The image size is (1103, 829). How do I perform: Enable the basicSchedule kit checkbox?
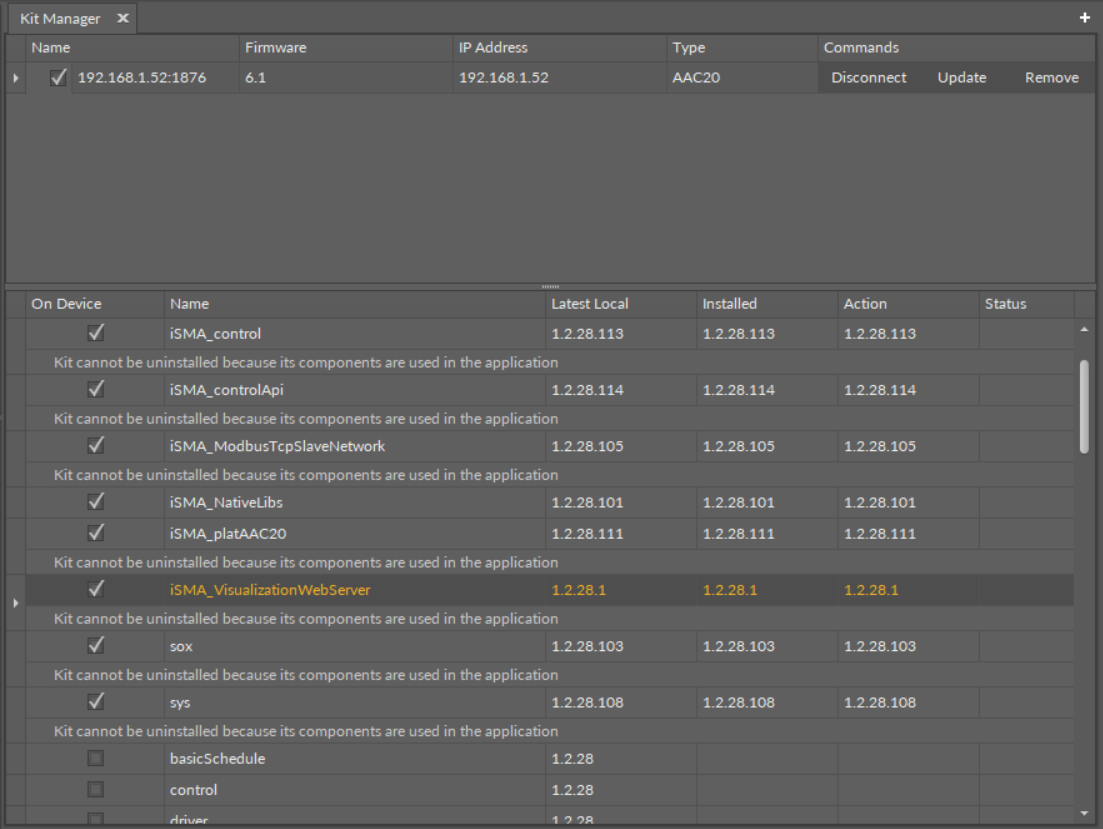(96, 759)
